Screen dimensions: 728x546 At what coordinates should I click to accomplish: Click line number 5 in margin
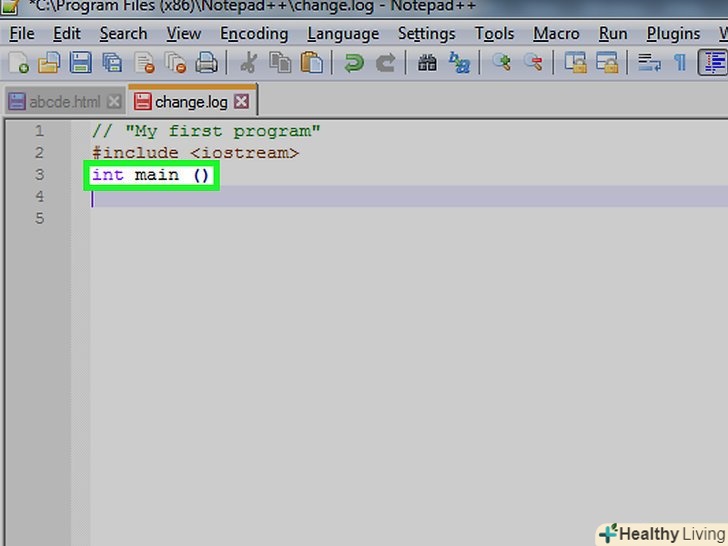click(x=39, y=218)
